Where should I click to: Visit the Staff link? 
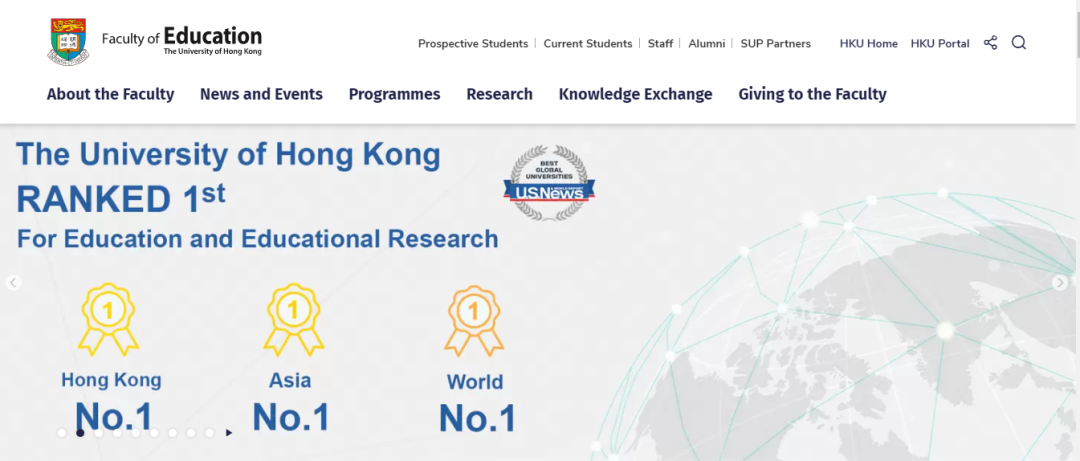(660, 43)
